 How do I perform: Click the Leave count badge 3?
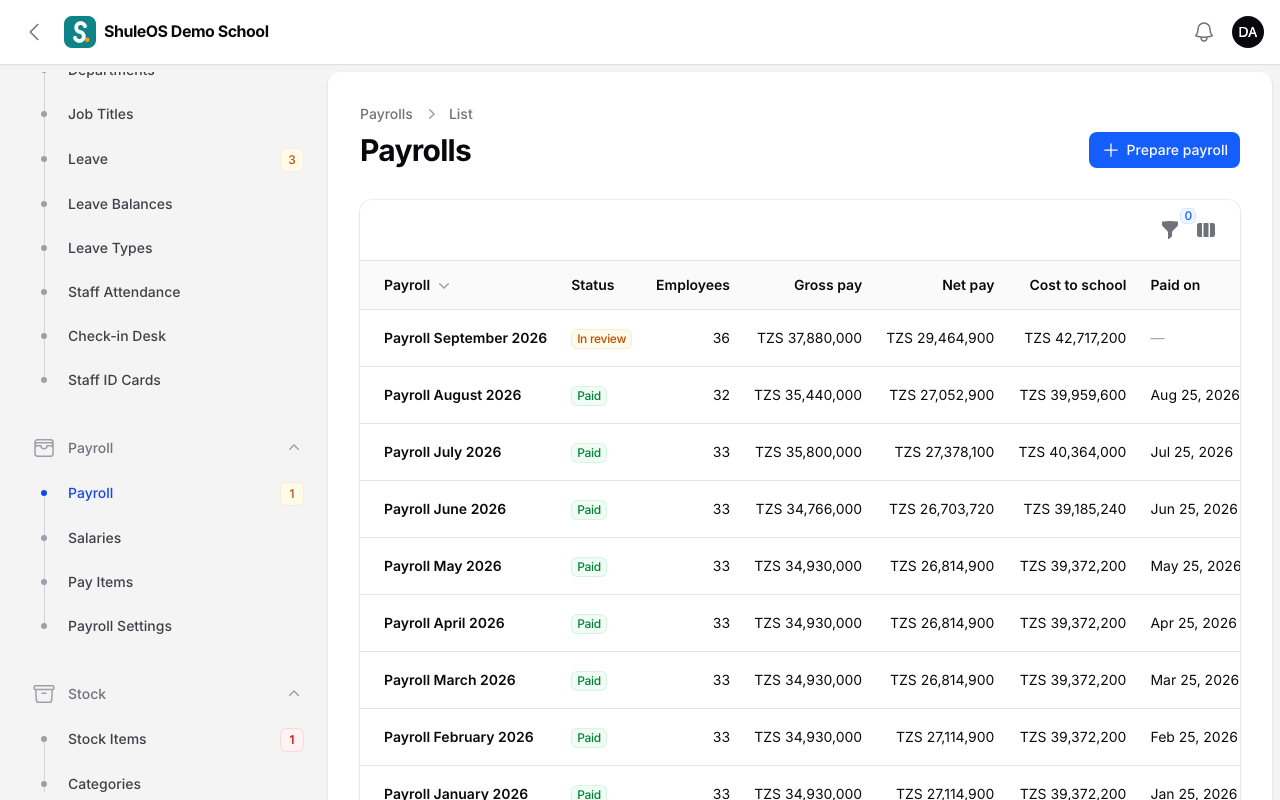[292, 159]
